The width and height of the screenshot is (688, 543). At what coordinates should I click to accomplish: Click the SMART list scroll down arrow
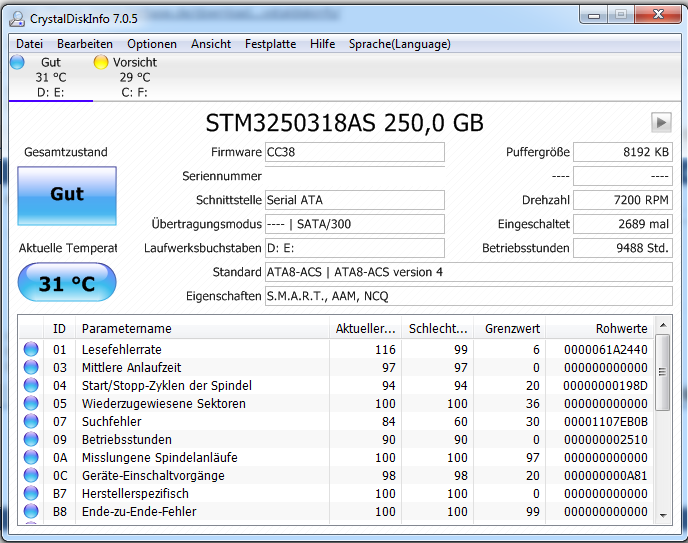click(663, 515)
